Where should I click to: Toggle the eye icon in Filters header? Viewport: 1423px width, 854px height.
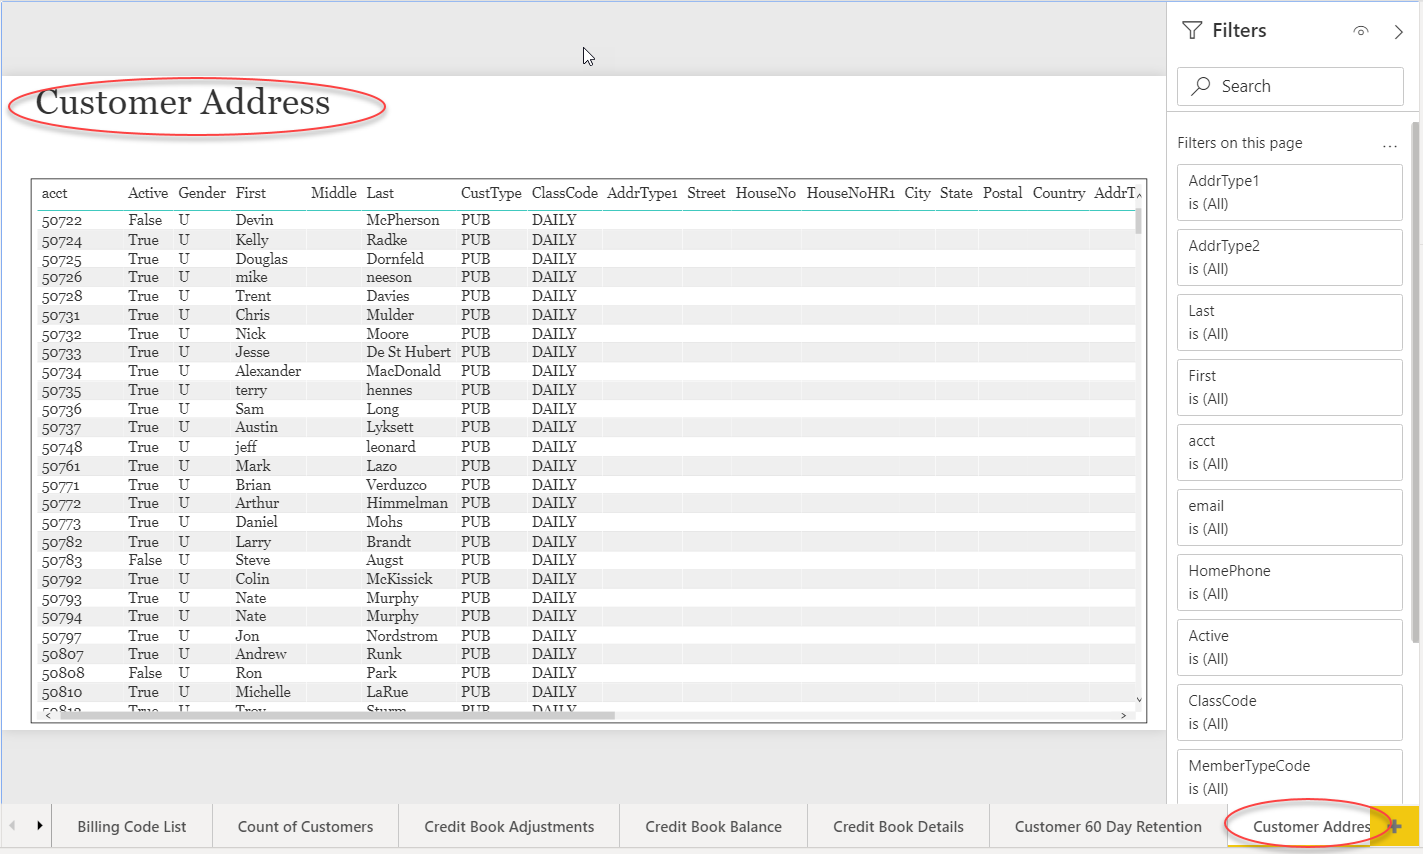click(1360, 31)
